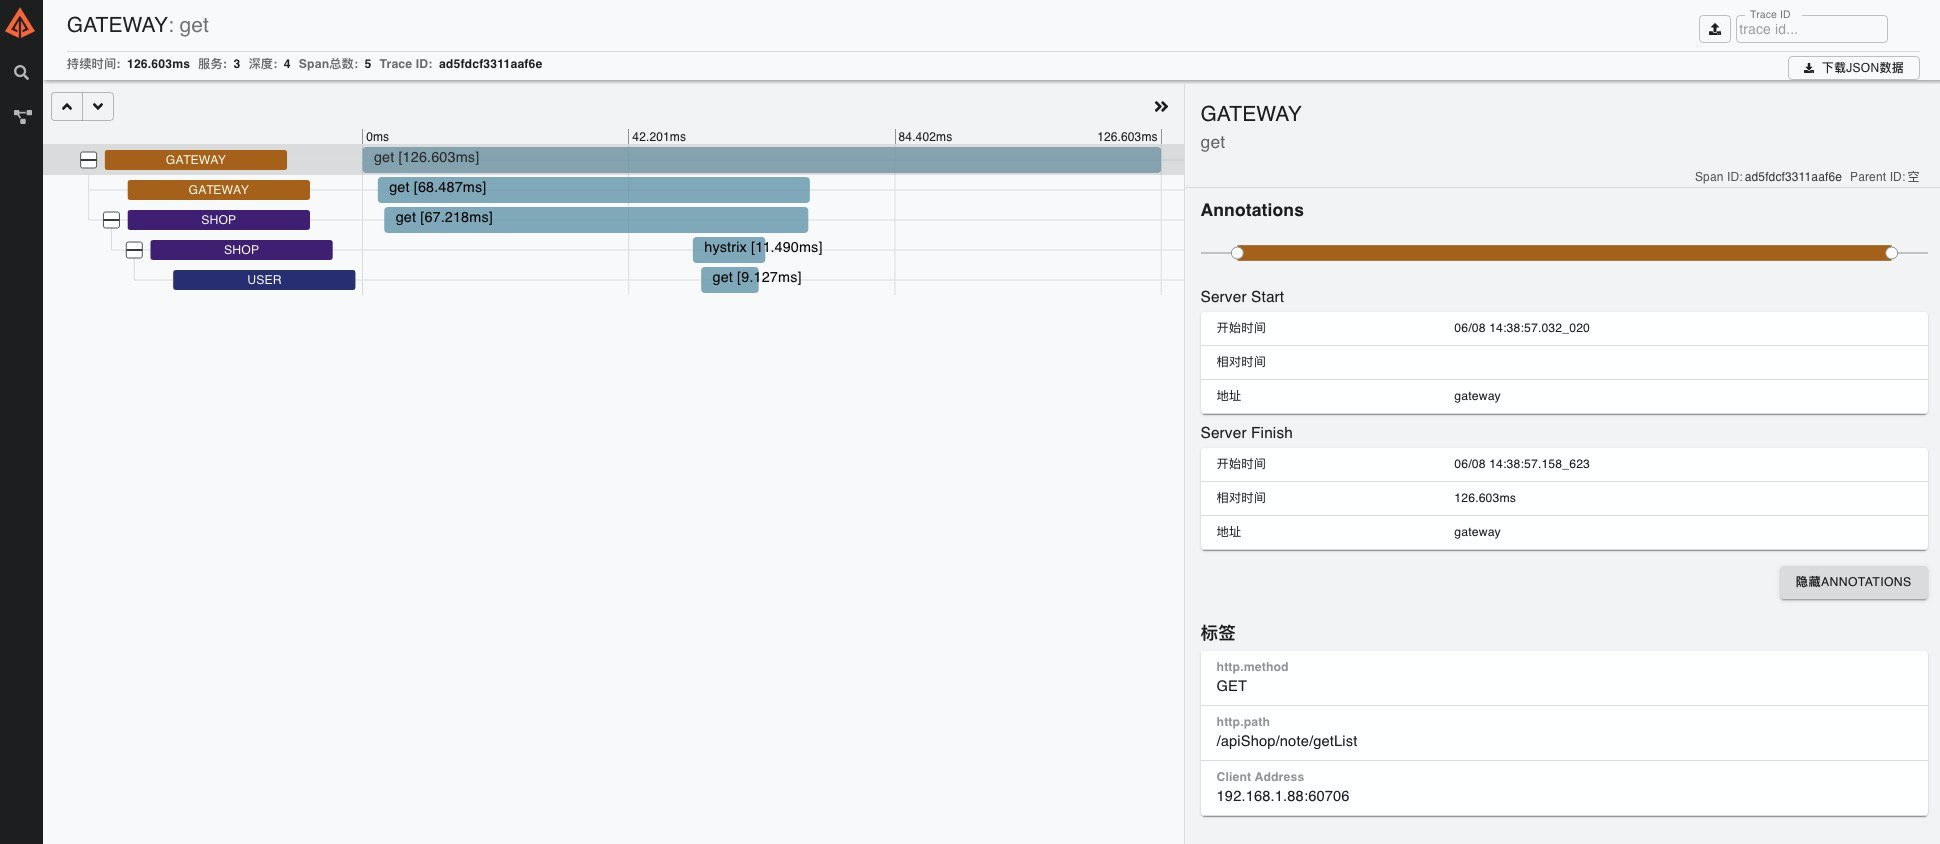Click the get [9.127ms] span bar
This screenshot has height=844, width=1940.
click(x=730, y=279)
